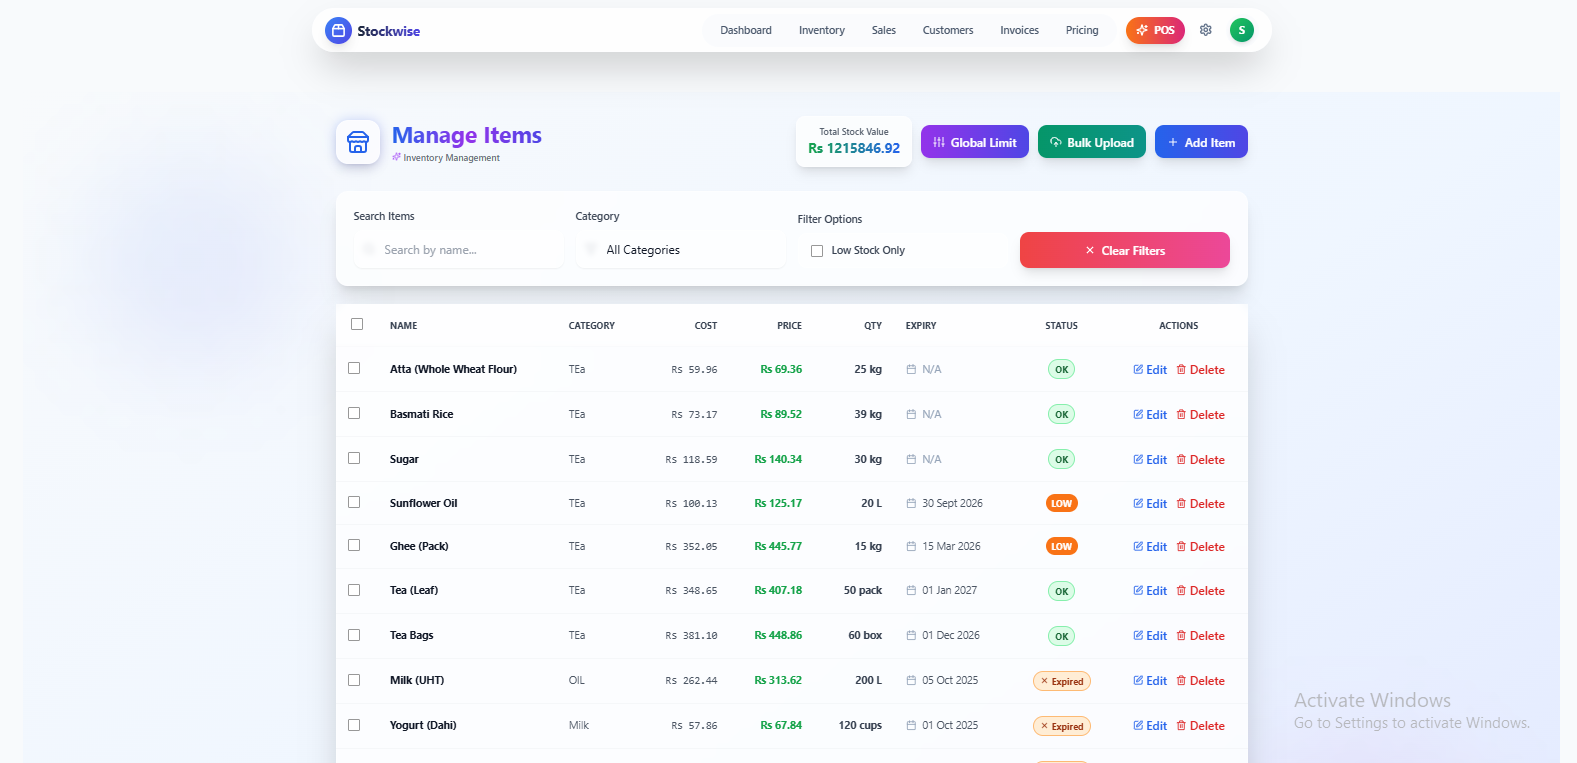Screen dimensions: 1577x763
Task: Open the Global Limit settings button
Action: pos(974,142)
